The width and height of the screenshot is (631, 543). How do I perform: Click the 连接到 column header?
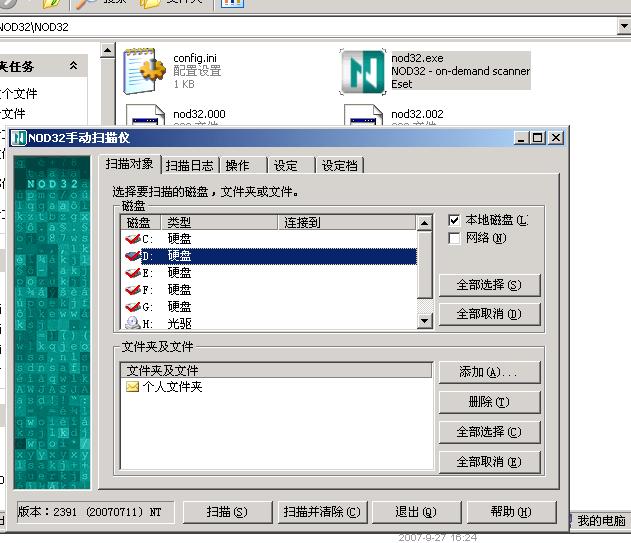(x=347, y=222)
